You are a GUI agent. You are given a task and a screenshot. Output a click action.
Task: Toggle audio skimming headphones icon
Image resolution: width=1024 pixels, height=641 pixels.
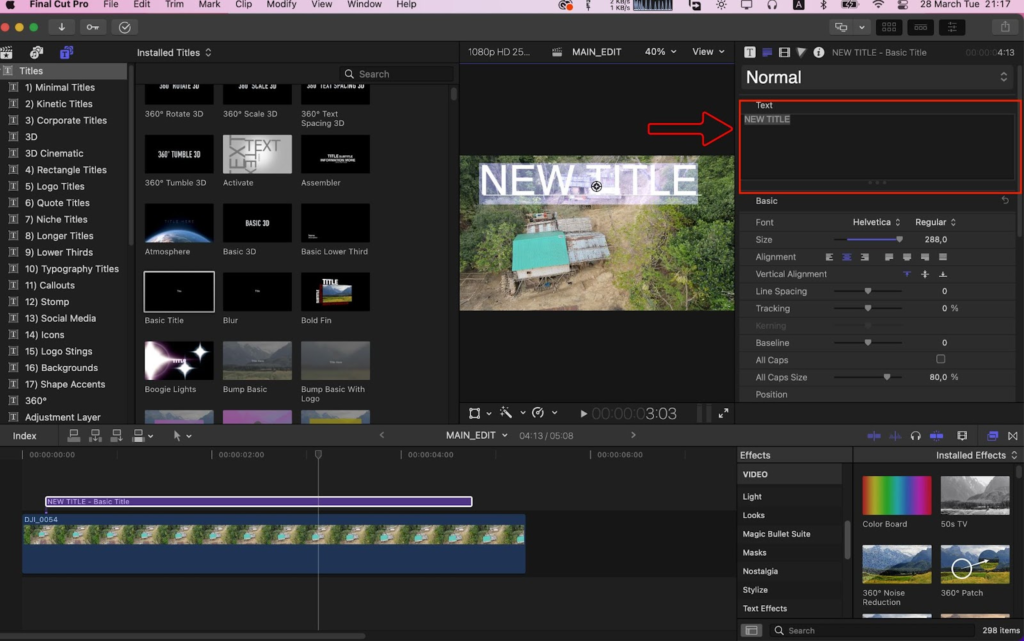916,435
